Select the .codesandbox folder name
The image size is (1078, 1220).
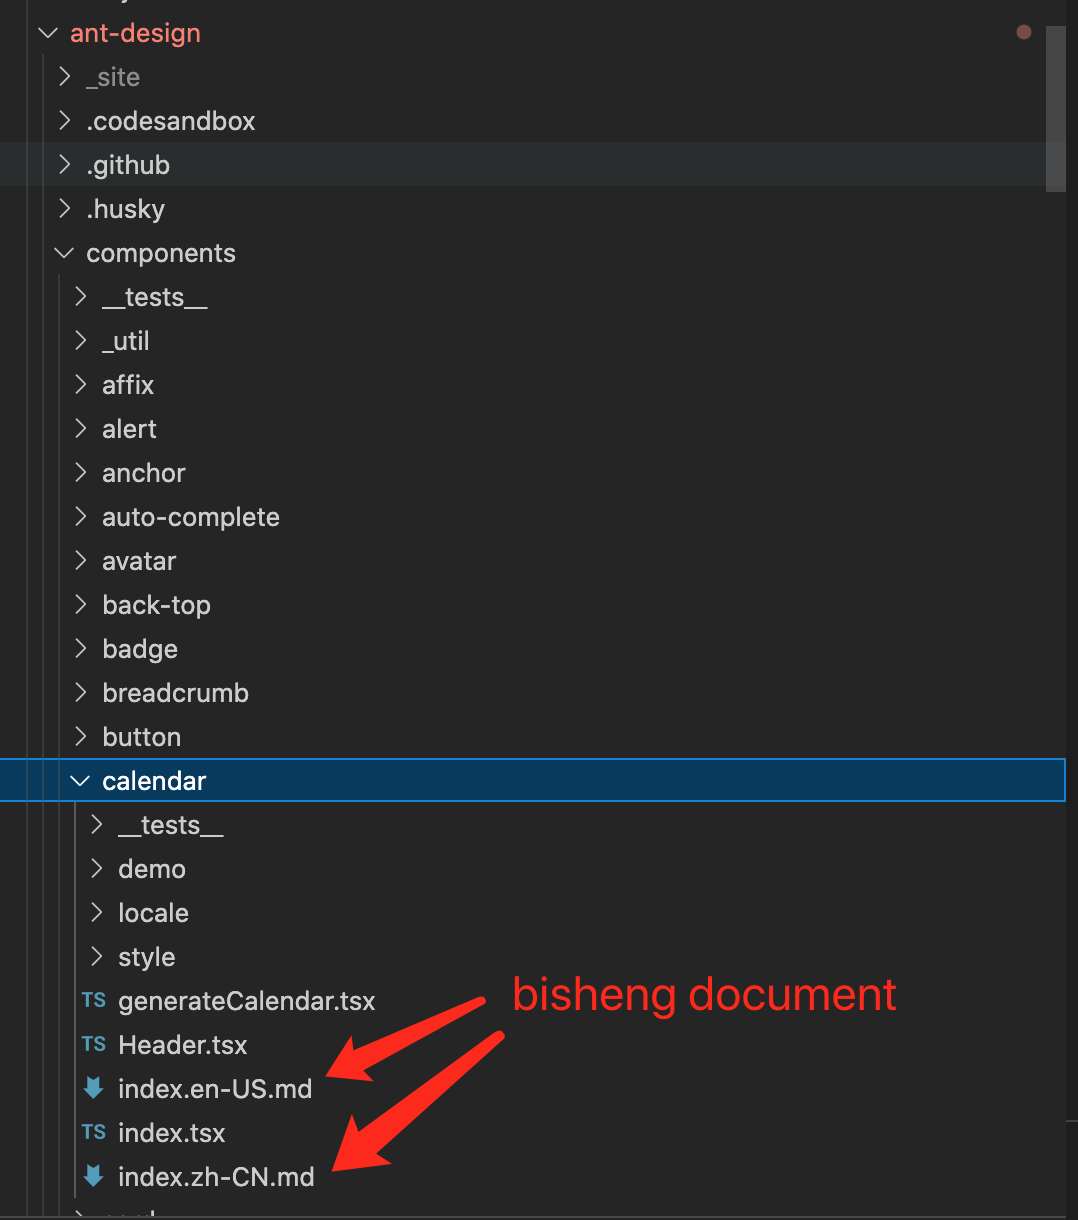point(171,121)
